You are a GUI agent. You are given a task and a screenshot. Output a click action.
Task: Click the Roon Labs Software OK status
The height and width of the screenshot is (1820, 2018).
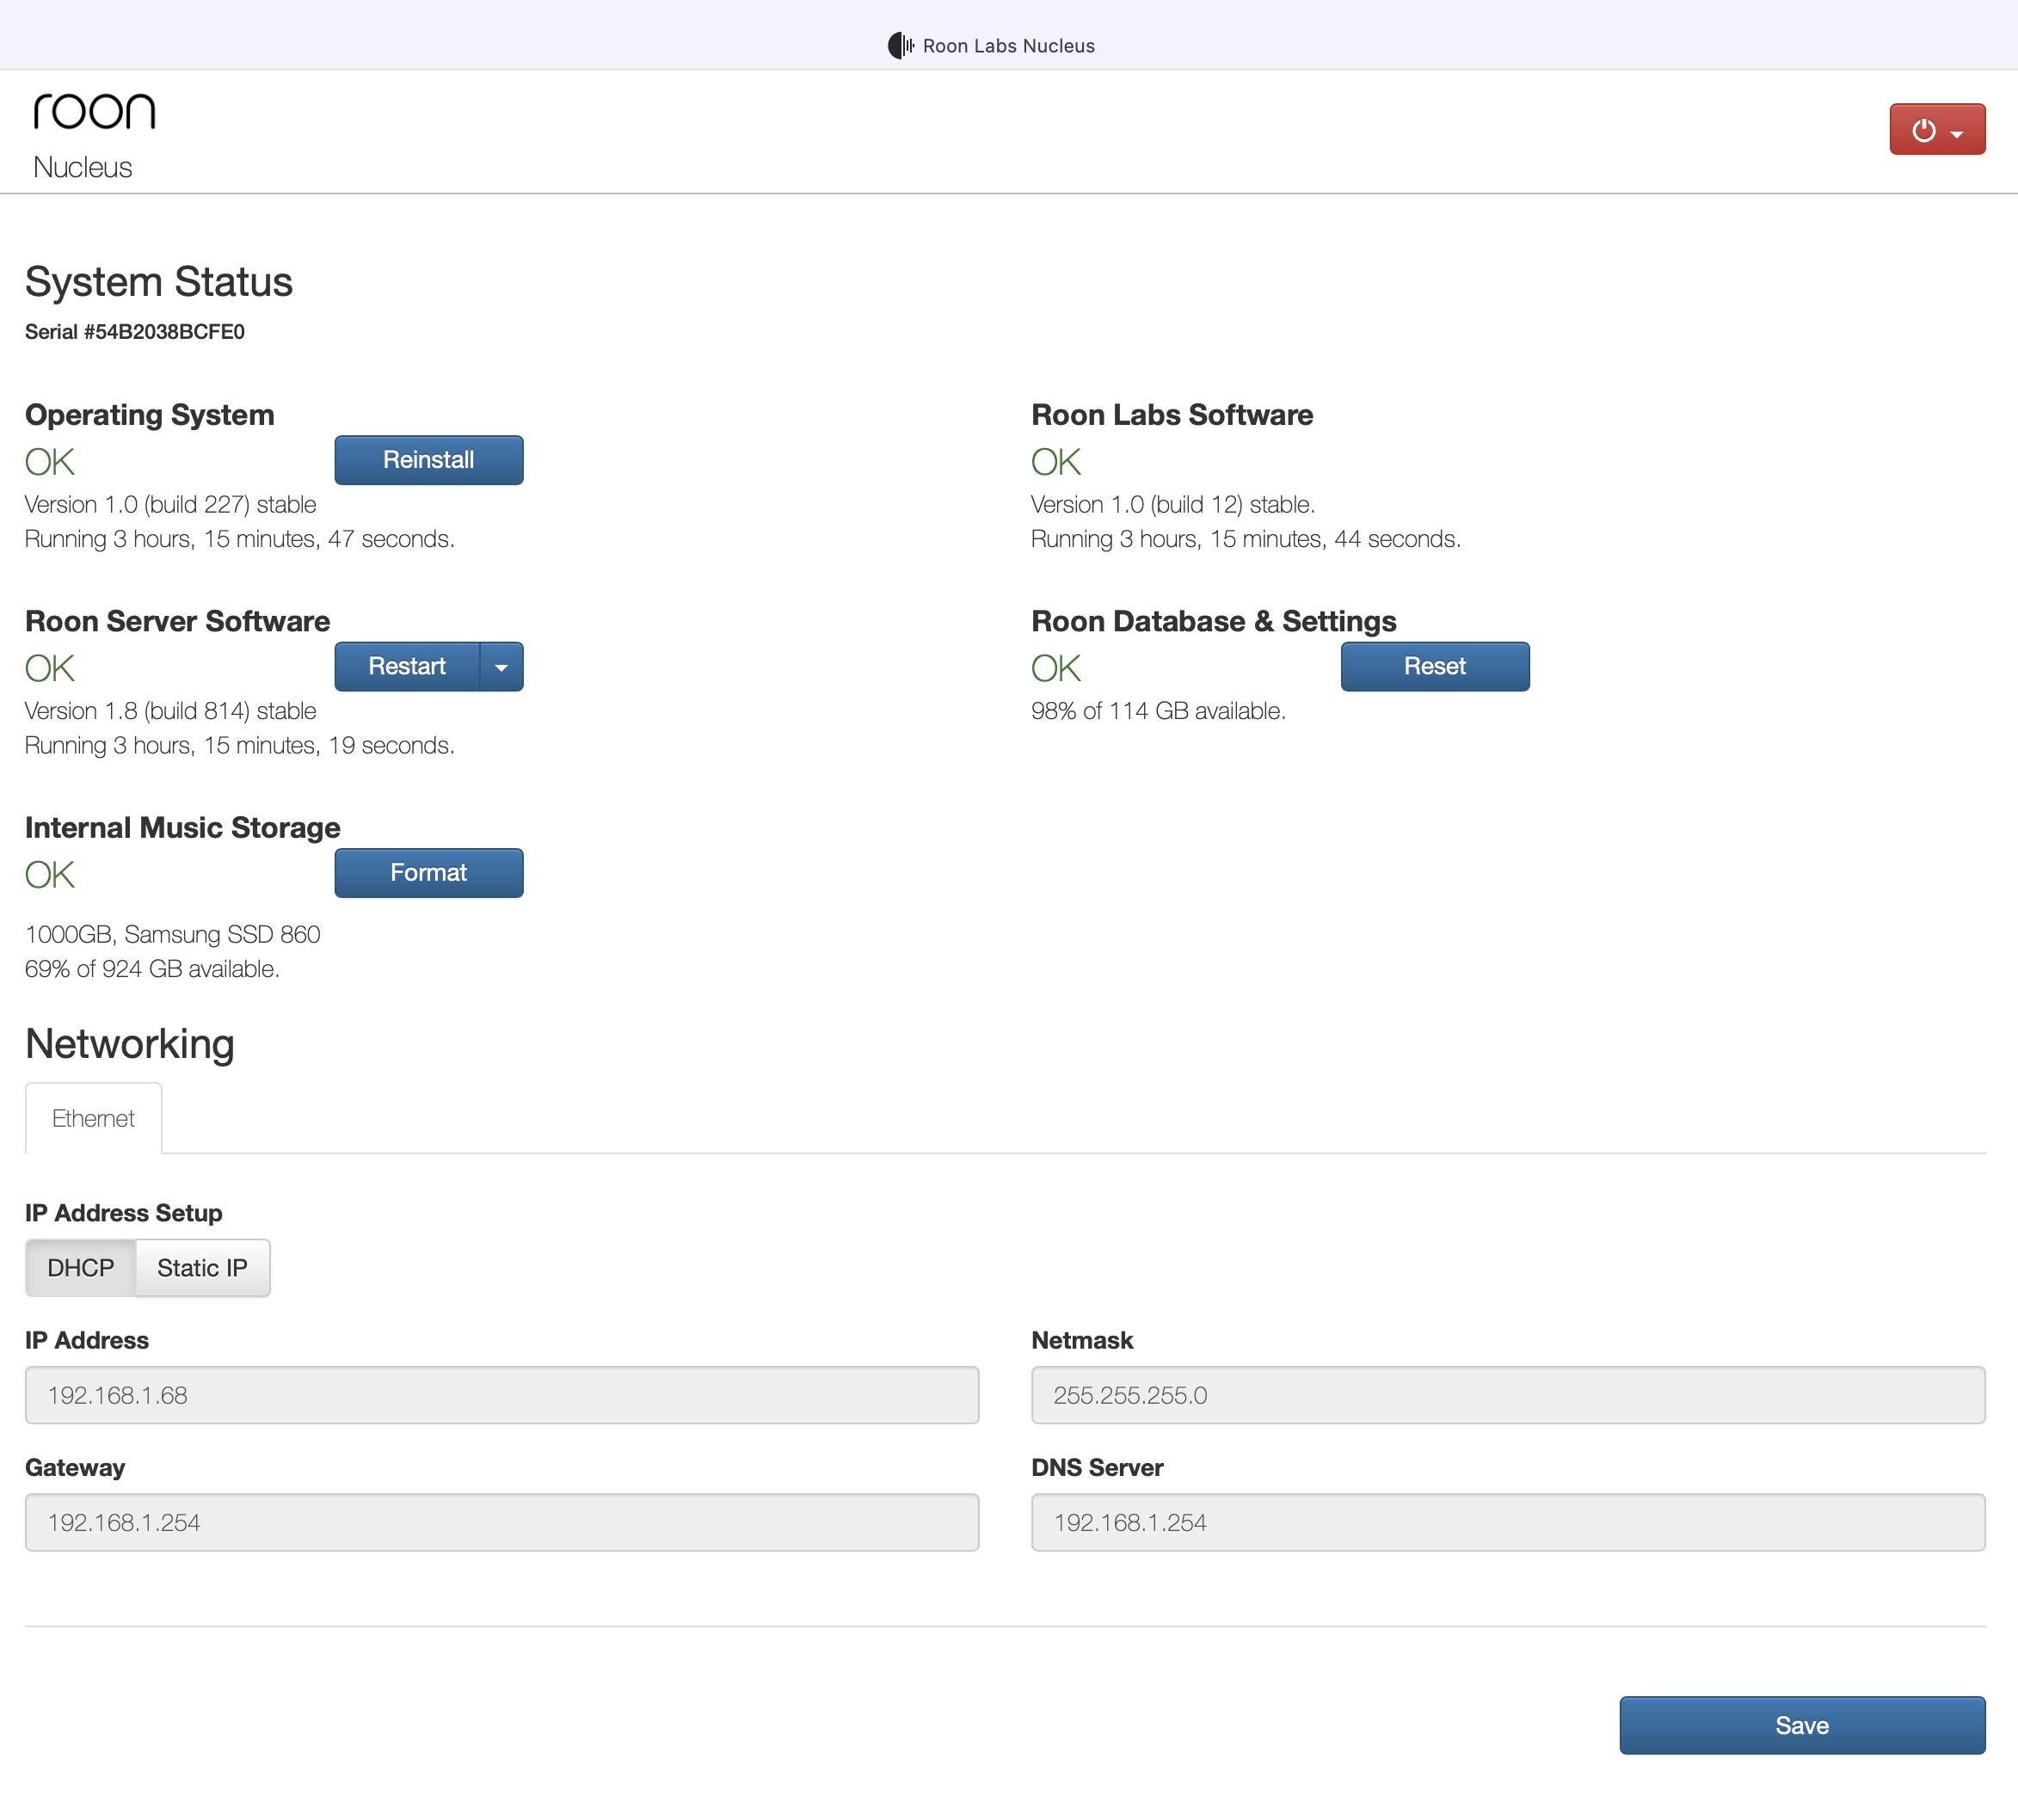pos(1056,462)
